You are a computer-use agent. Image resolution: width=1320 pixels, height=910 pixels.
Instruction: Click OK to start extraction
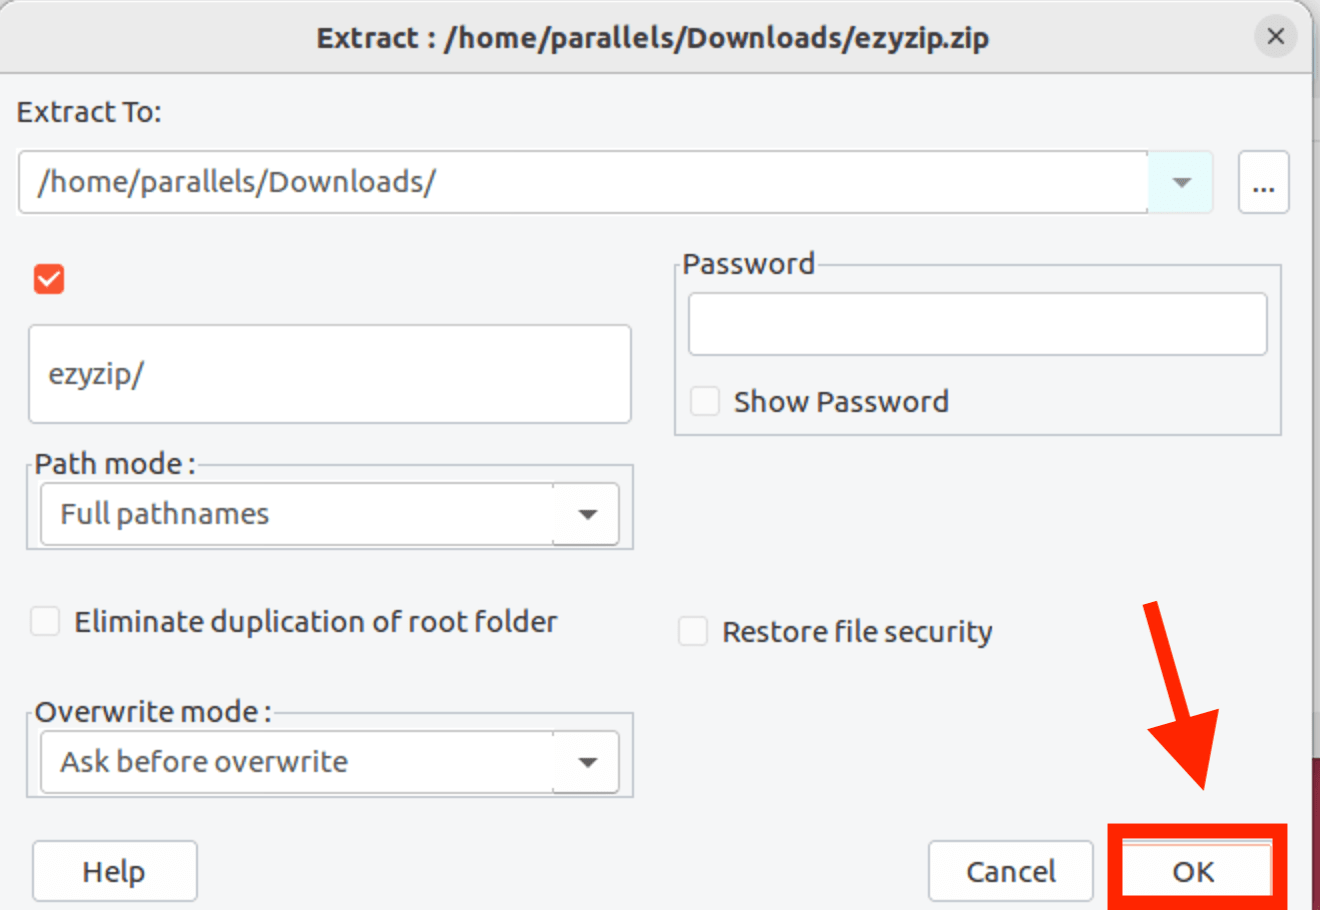1196,871
